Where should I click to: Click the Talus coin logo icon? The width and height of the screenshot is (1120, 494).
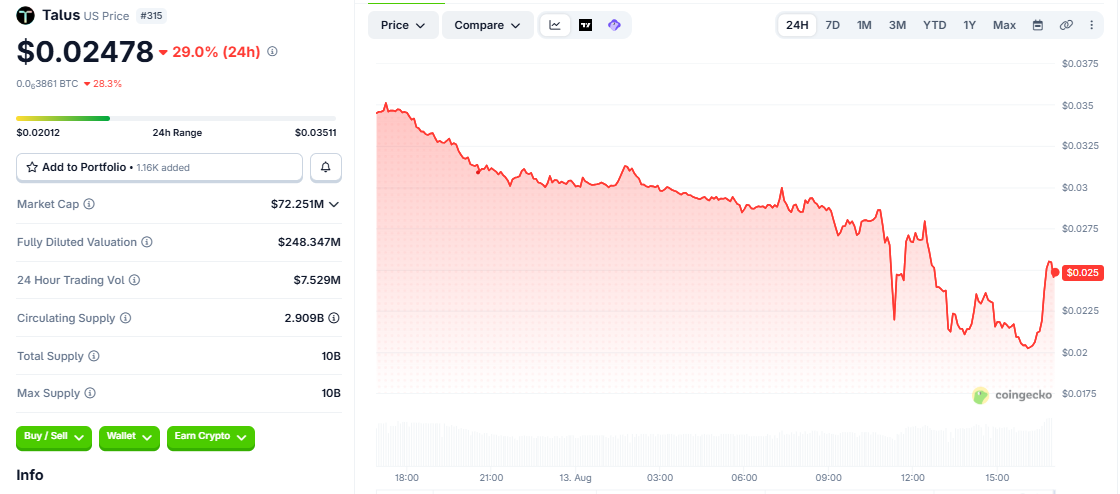tap(26, 15)
